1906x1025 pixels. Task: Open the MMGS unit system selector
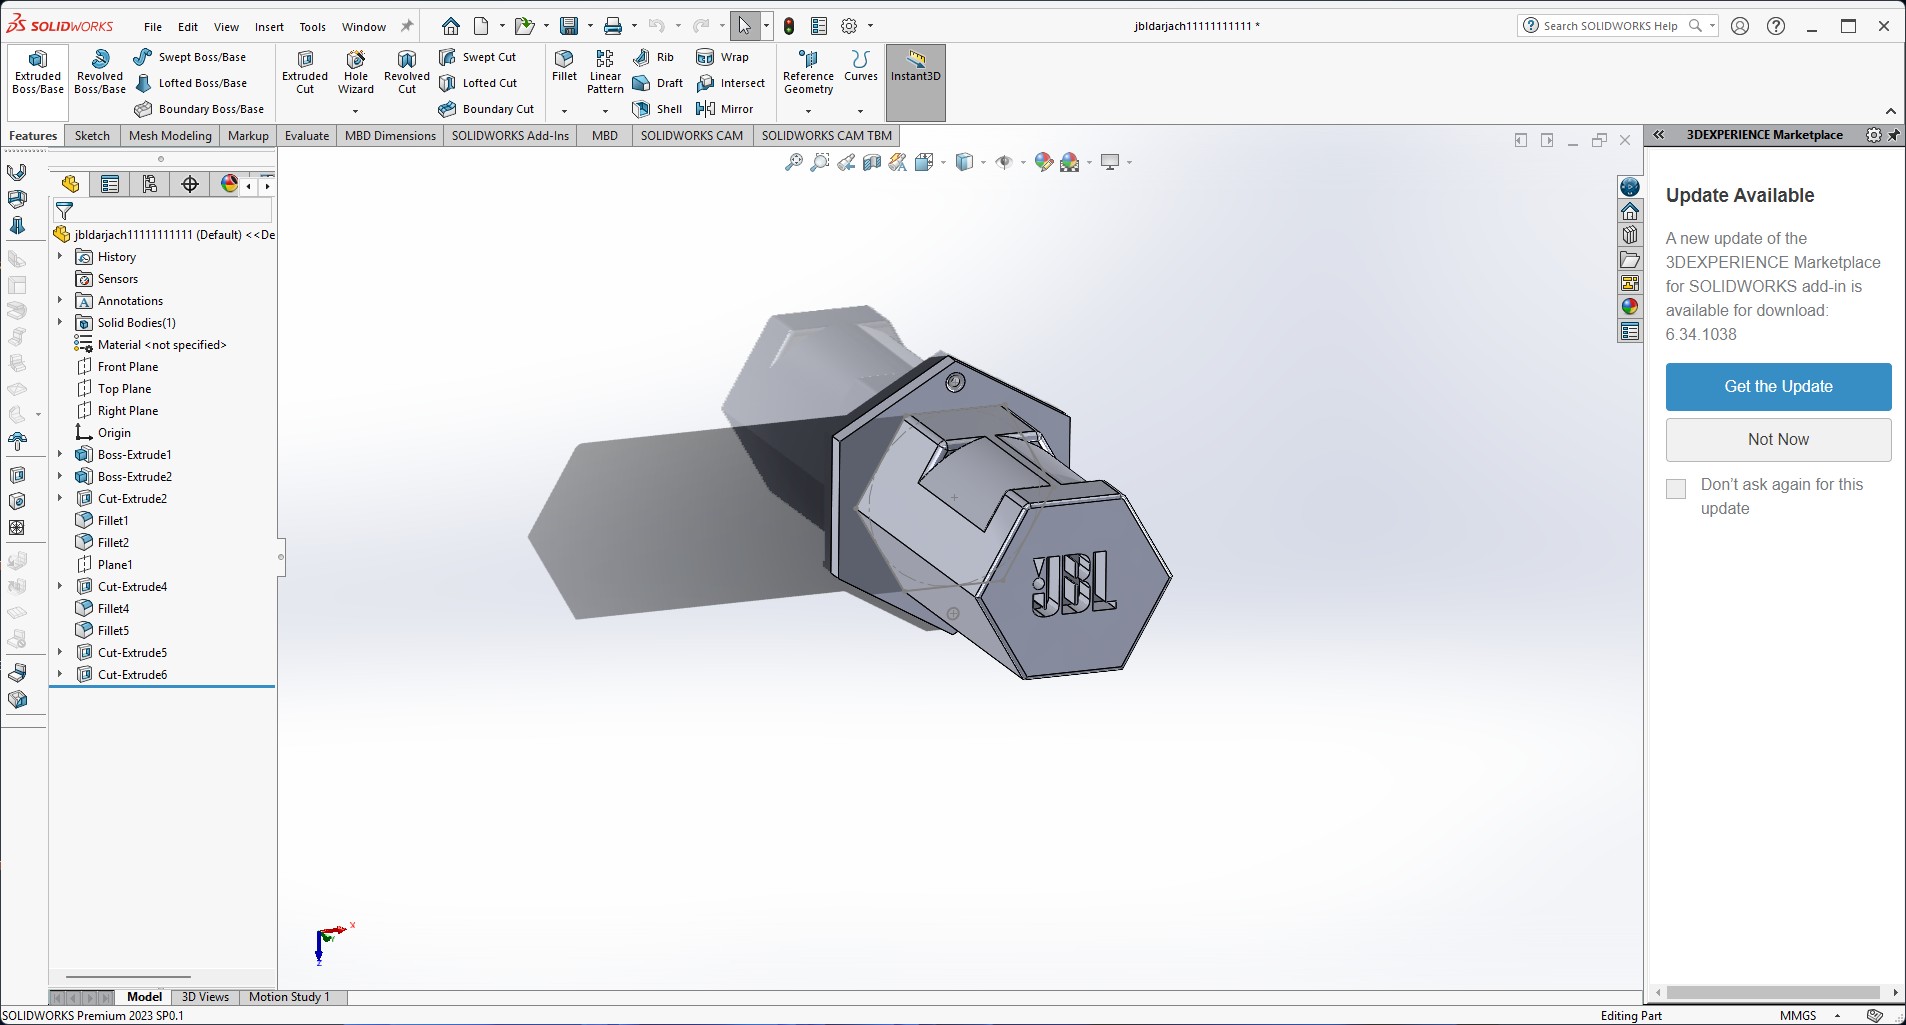tap(1809, 1016)
